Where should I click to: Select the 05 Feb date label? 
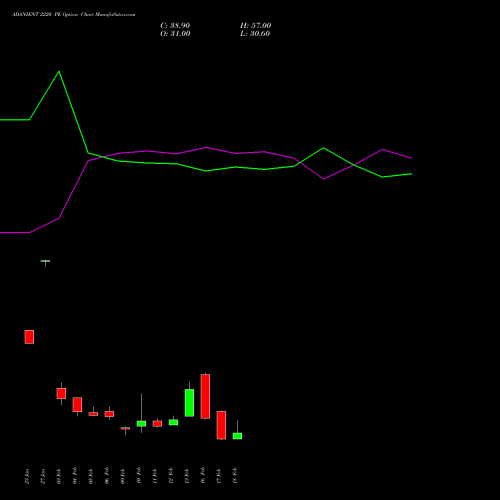pyautogui.click(x=91, y=475)
